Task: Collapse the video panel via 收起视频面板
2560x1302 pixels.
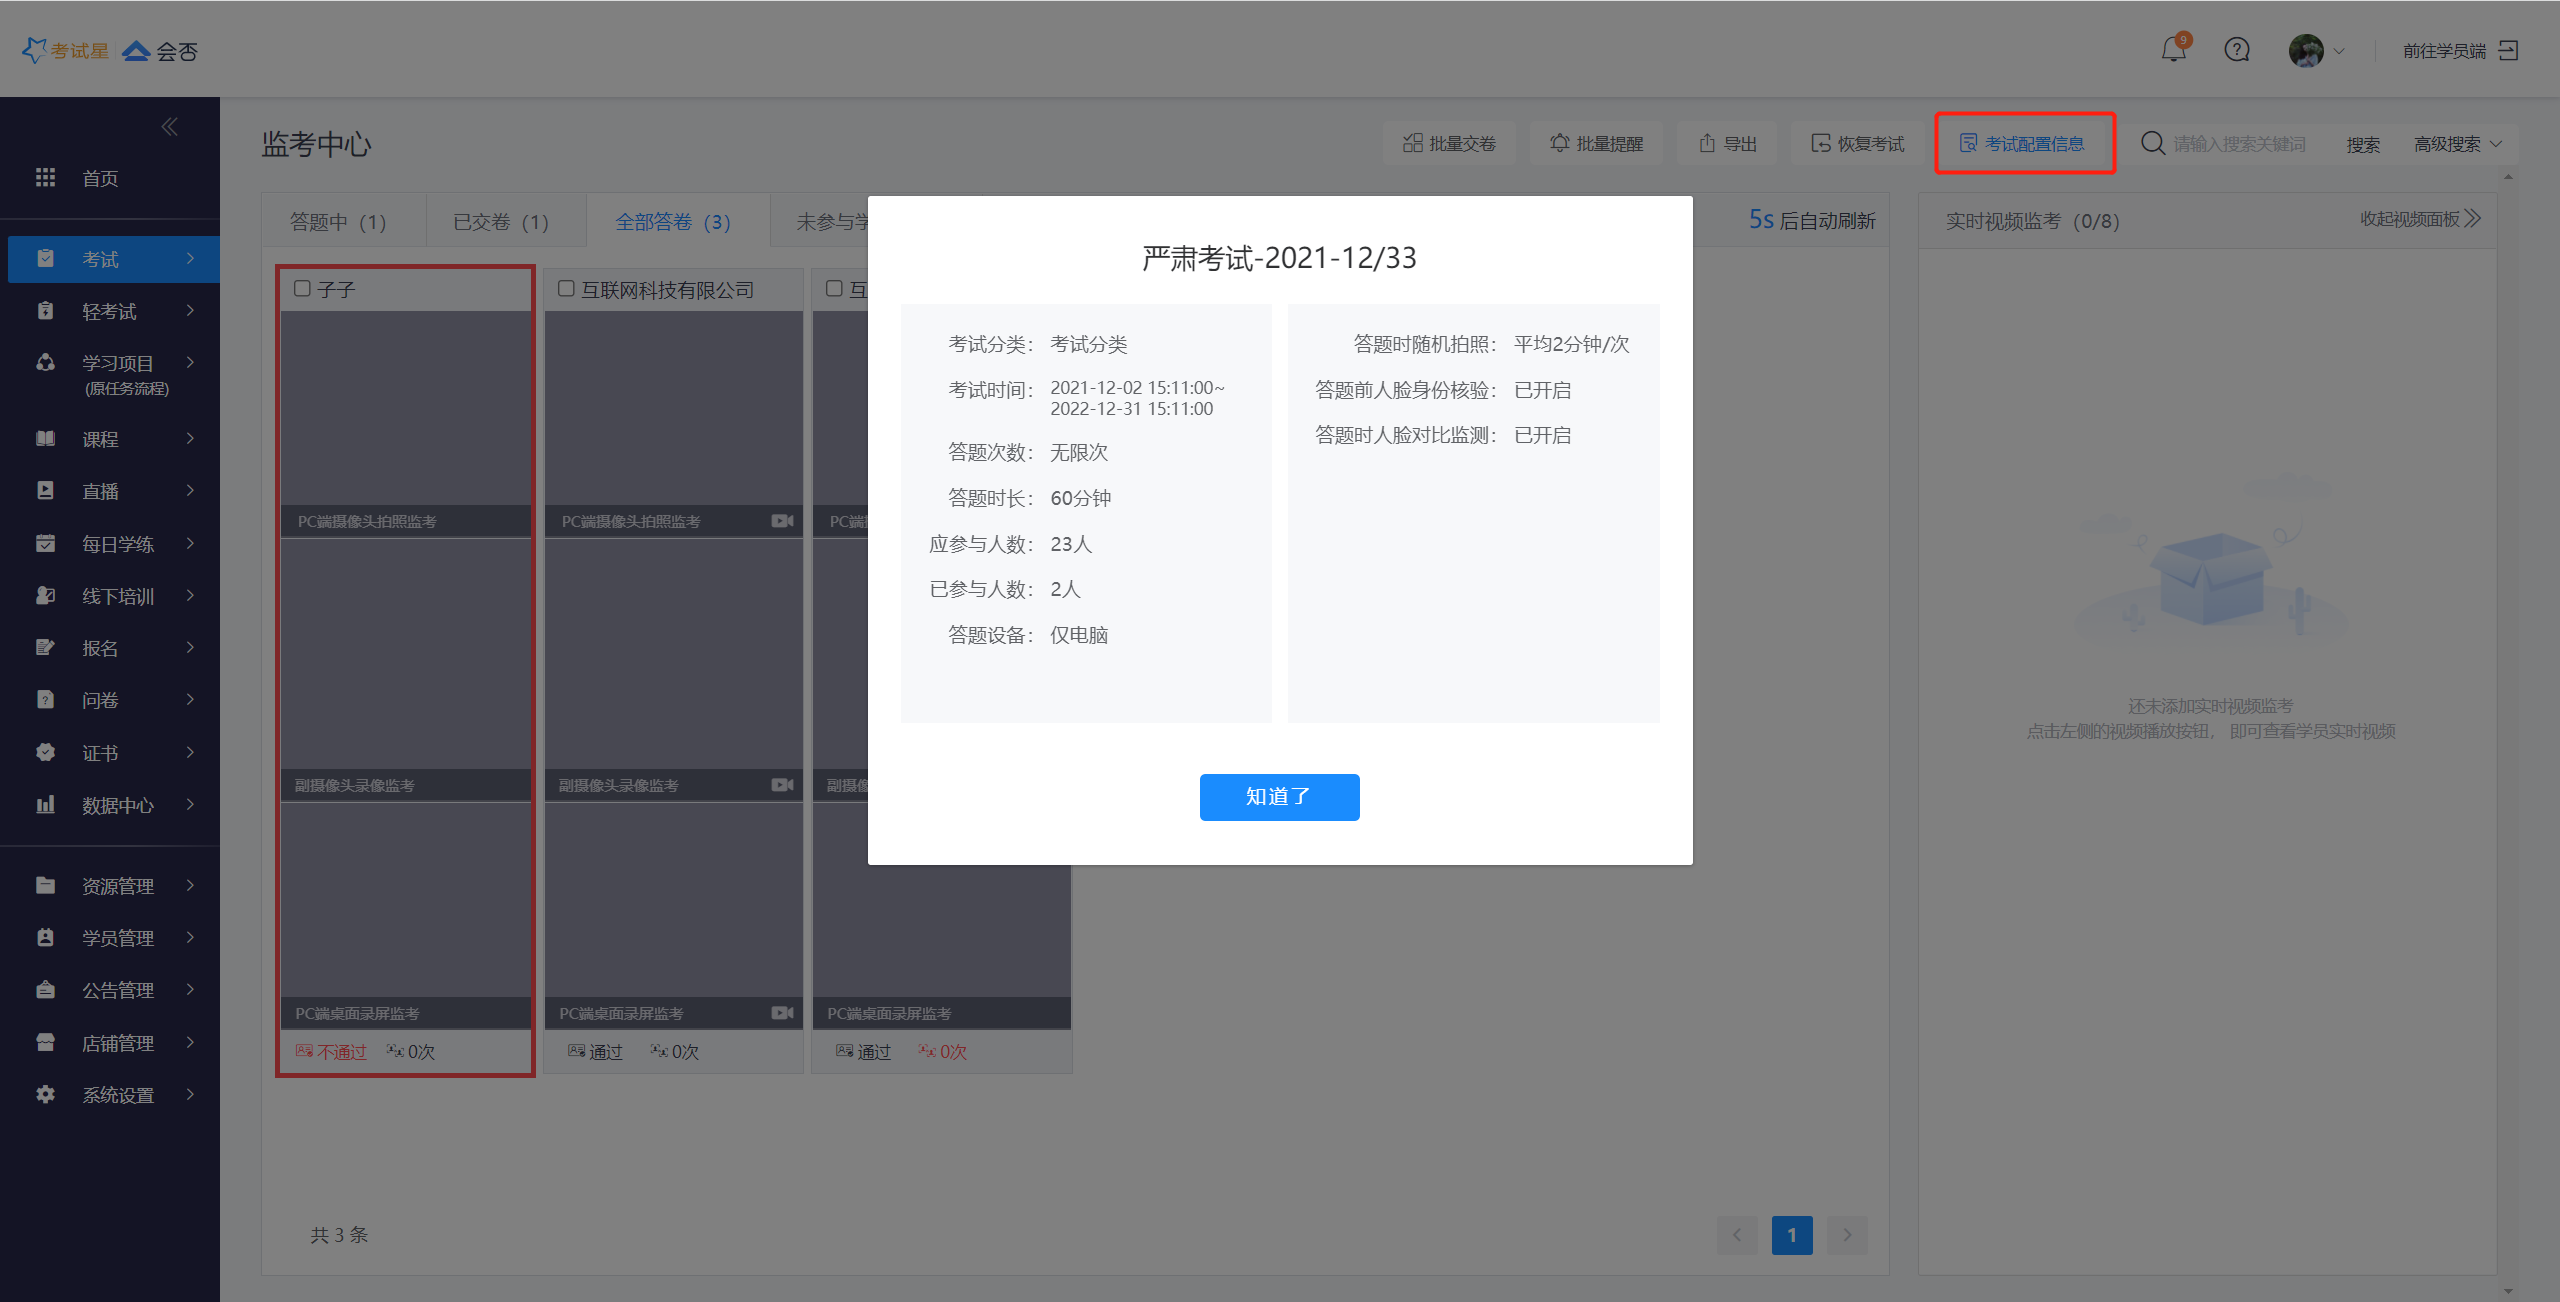Action: pyautogui.click(x=2420, y=219)
